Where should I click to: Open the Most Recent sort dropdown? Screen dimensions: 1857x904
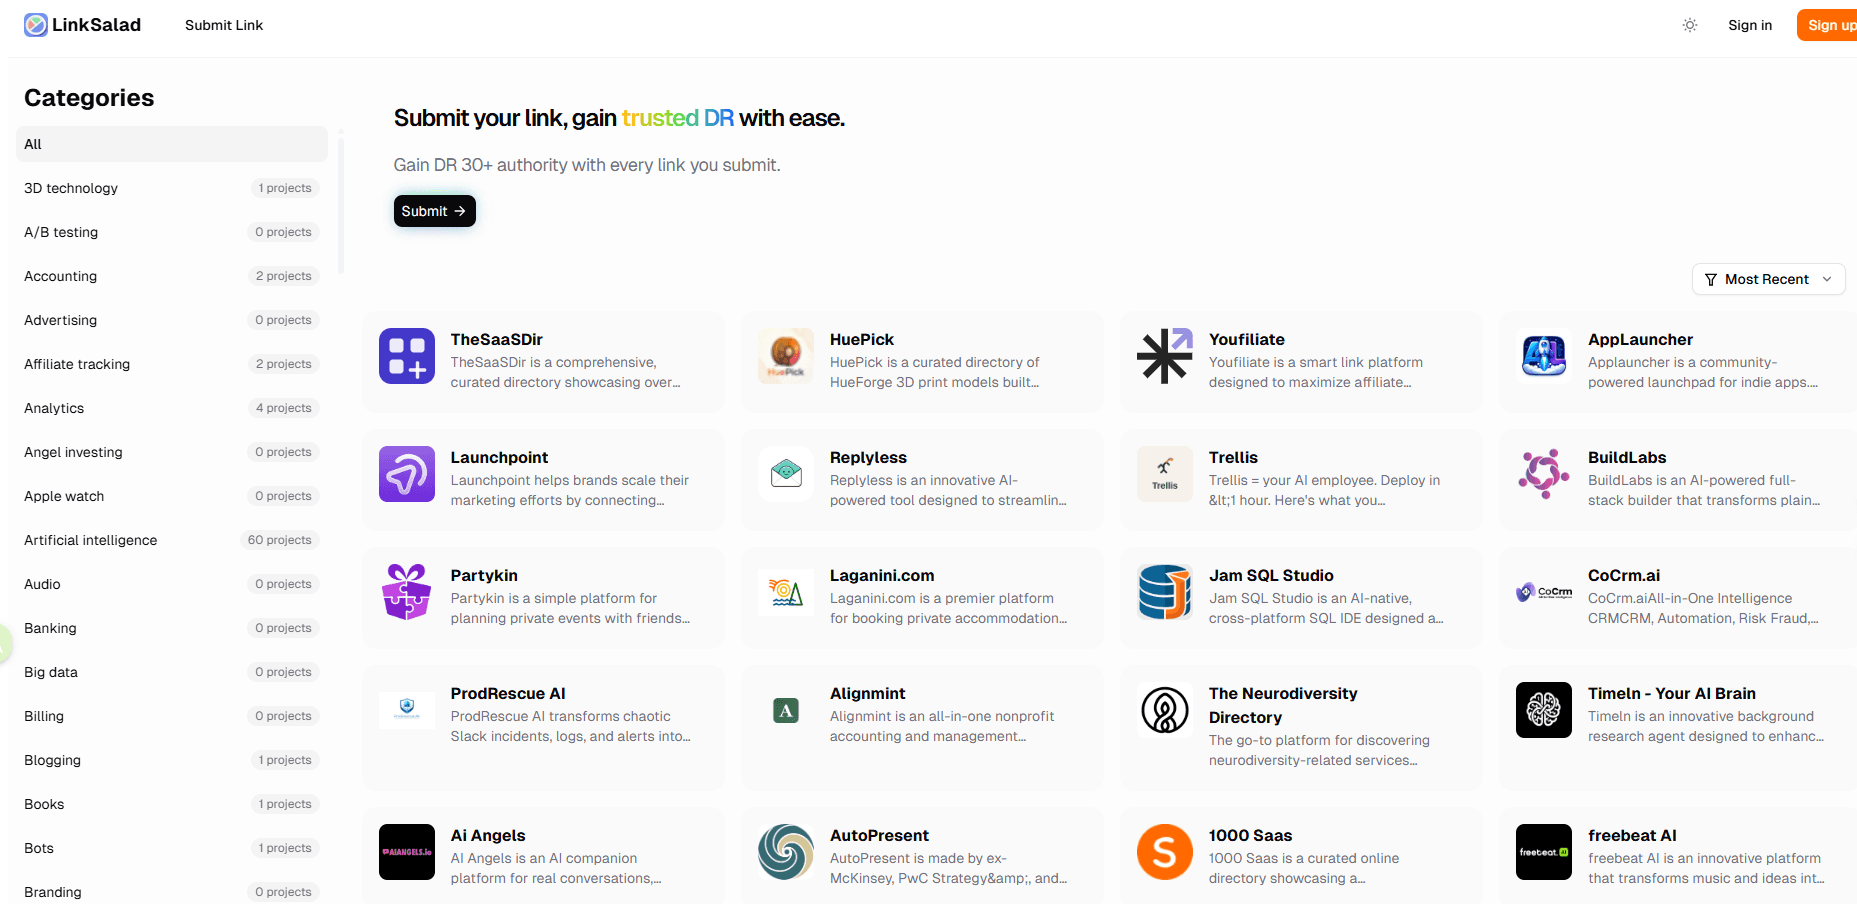click(x=1767, y=279)
